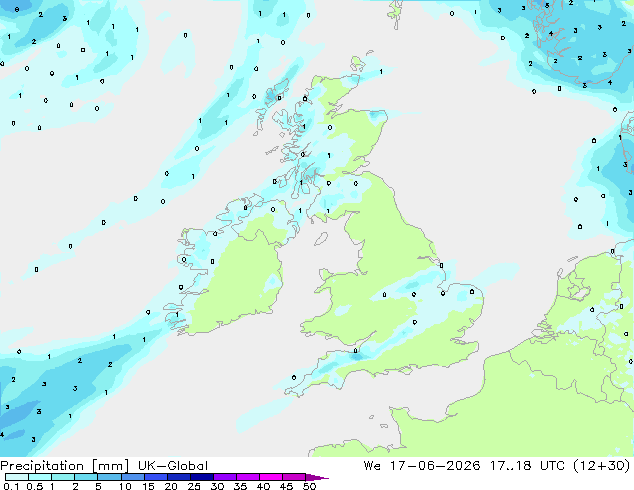
Task: Select the legend scale label "25"
Action: point(194,486)
